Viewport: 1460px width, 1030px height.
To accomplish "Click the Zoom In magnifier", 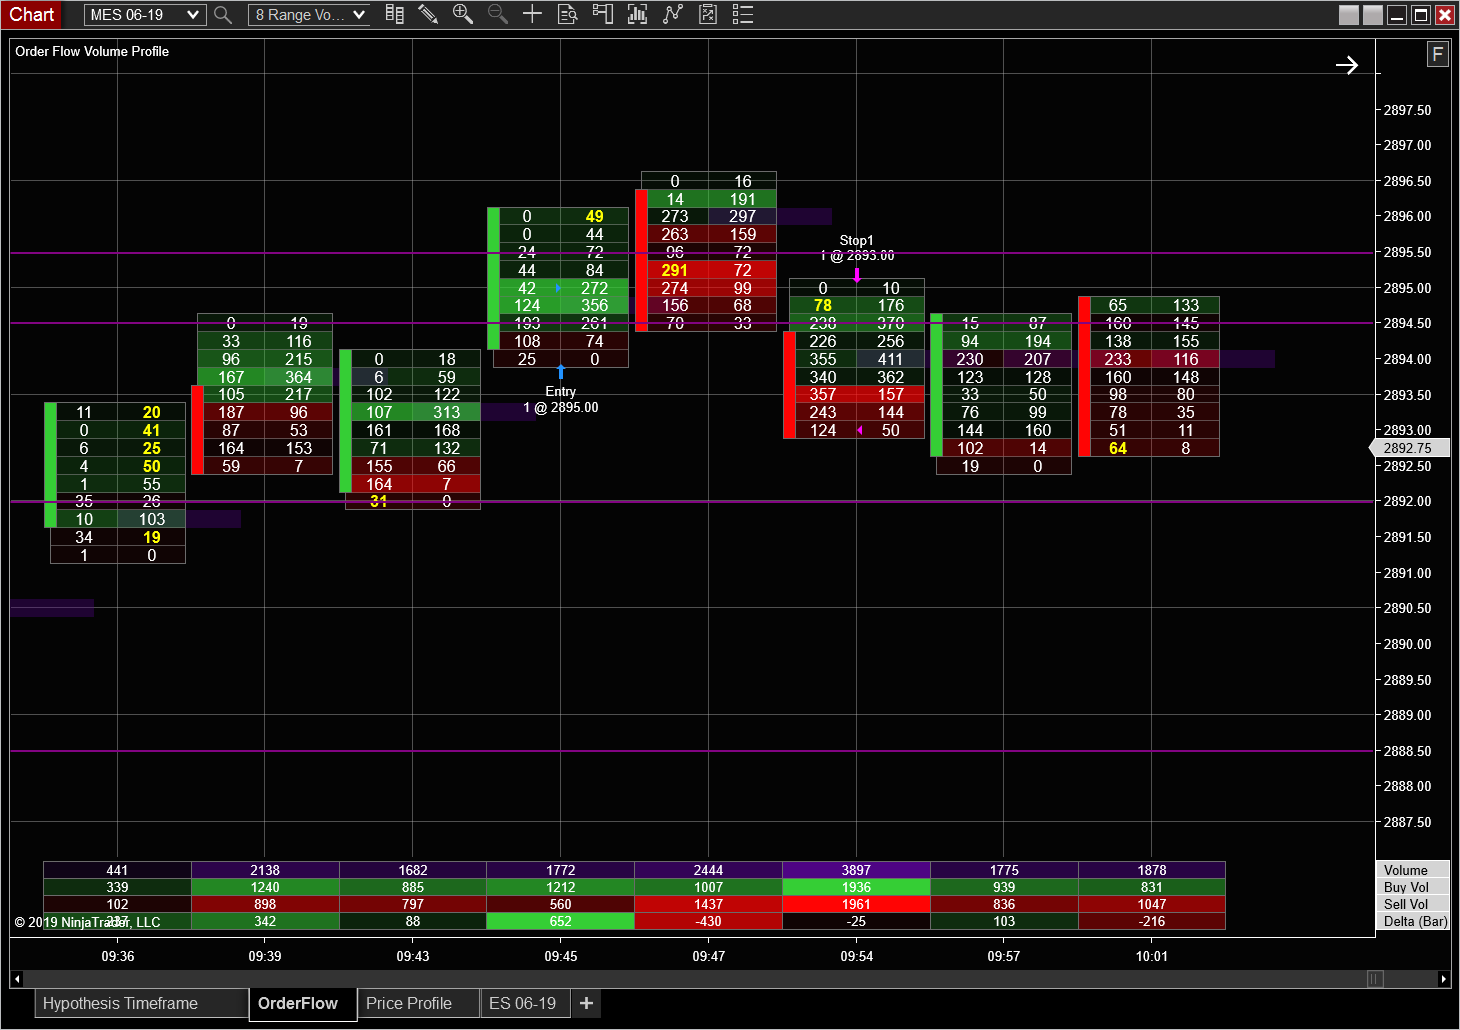I will pyautogui.click(x=462, y=14).
